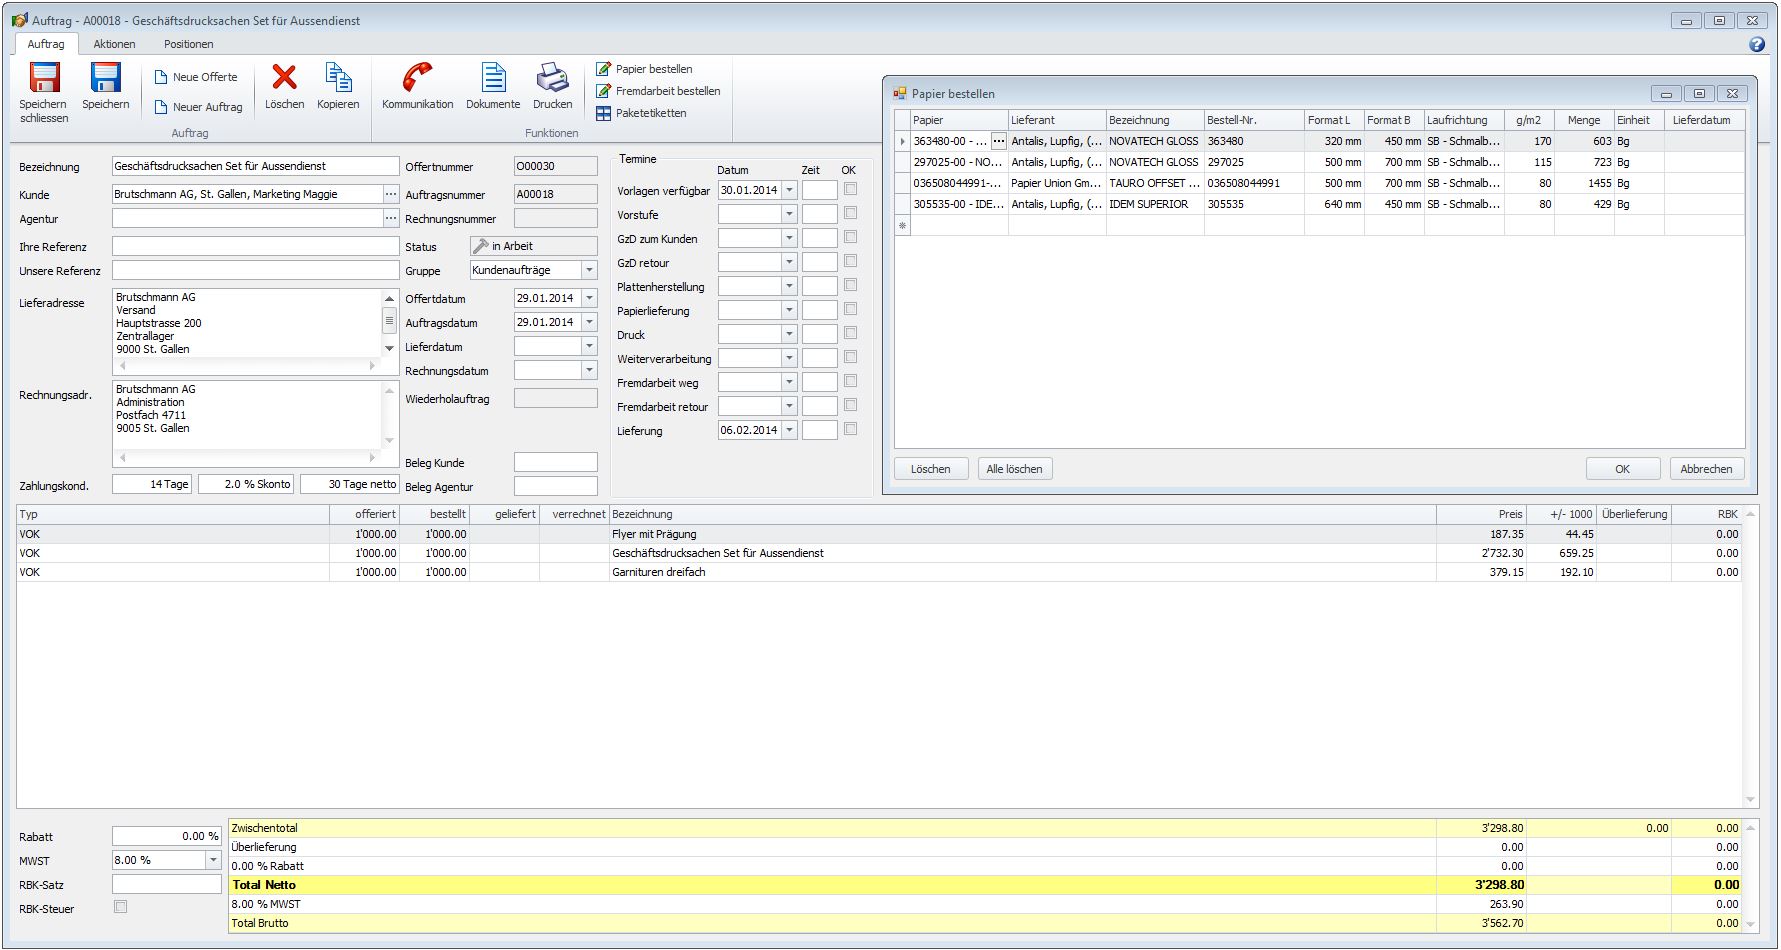Click the blue help question mark icon
This screenshot has height=950, width=1781.
point(1757,44)
